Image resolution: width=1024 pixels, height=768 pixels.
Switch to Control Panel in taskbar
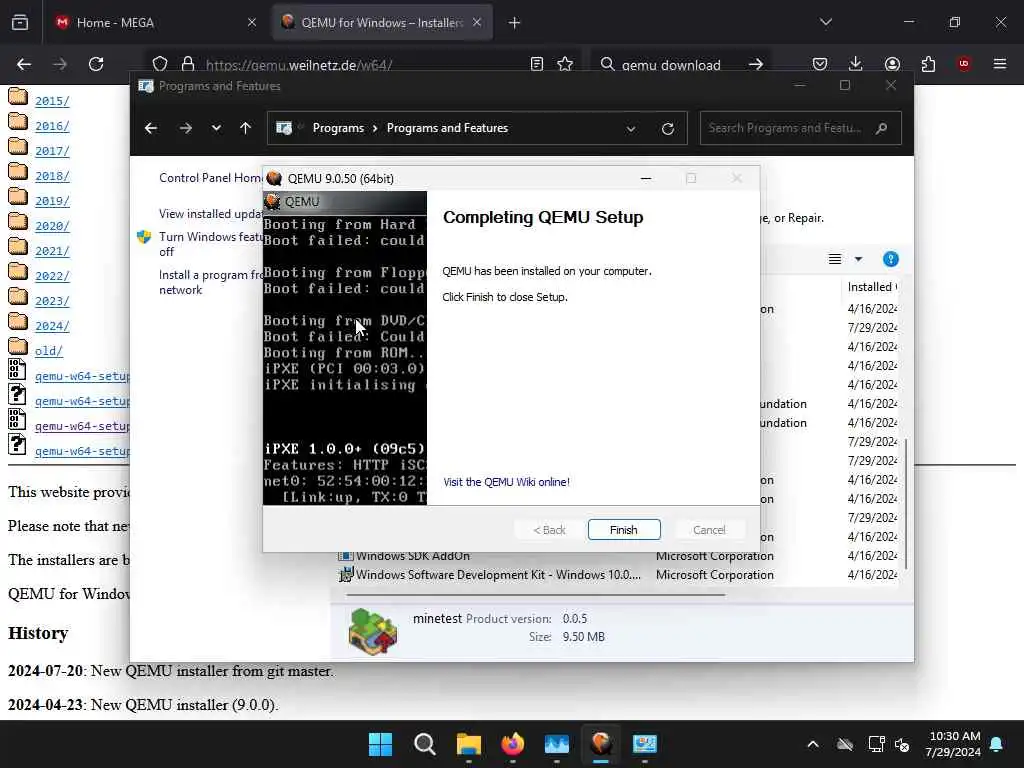point(645,744)
